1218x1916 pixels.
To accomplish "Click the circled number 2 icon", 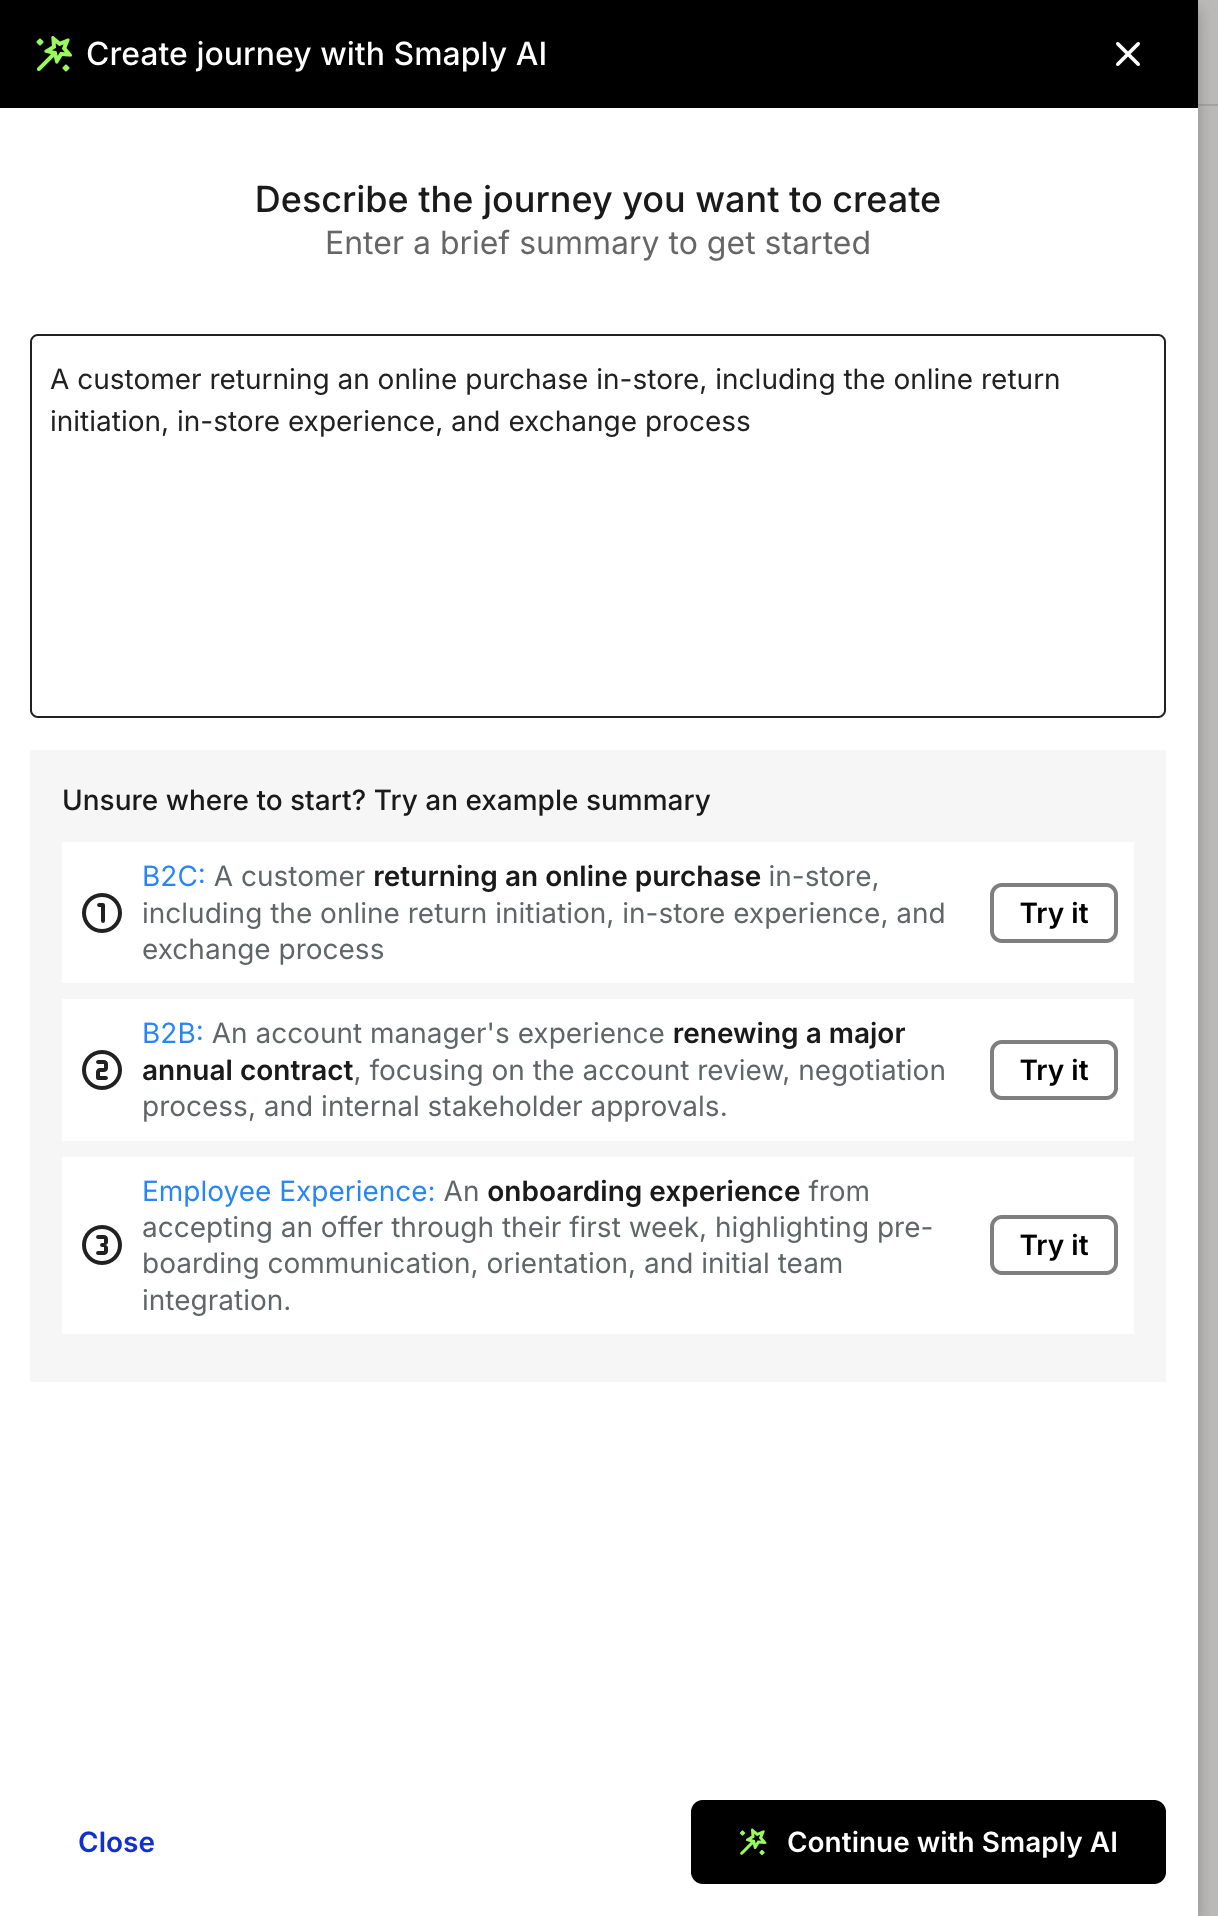I will [x=102, y=1070].
